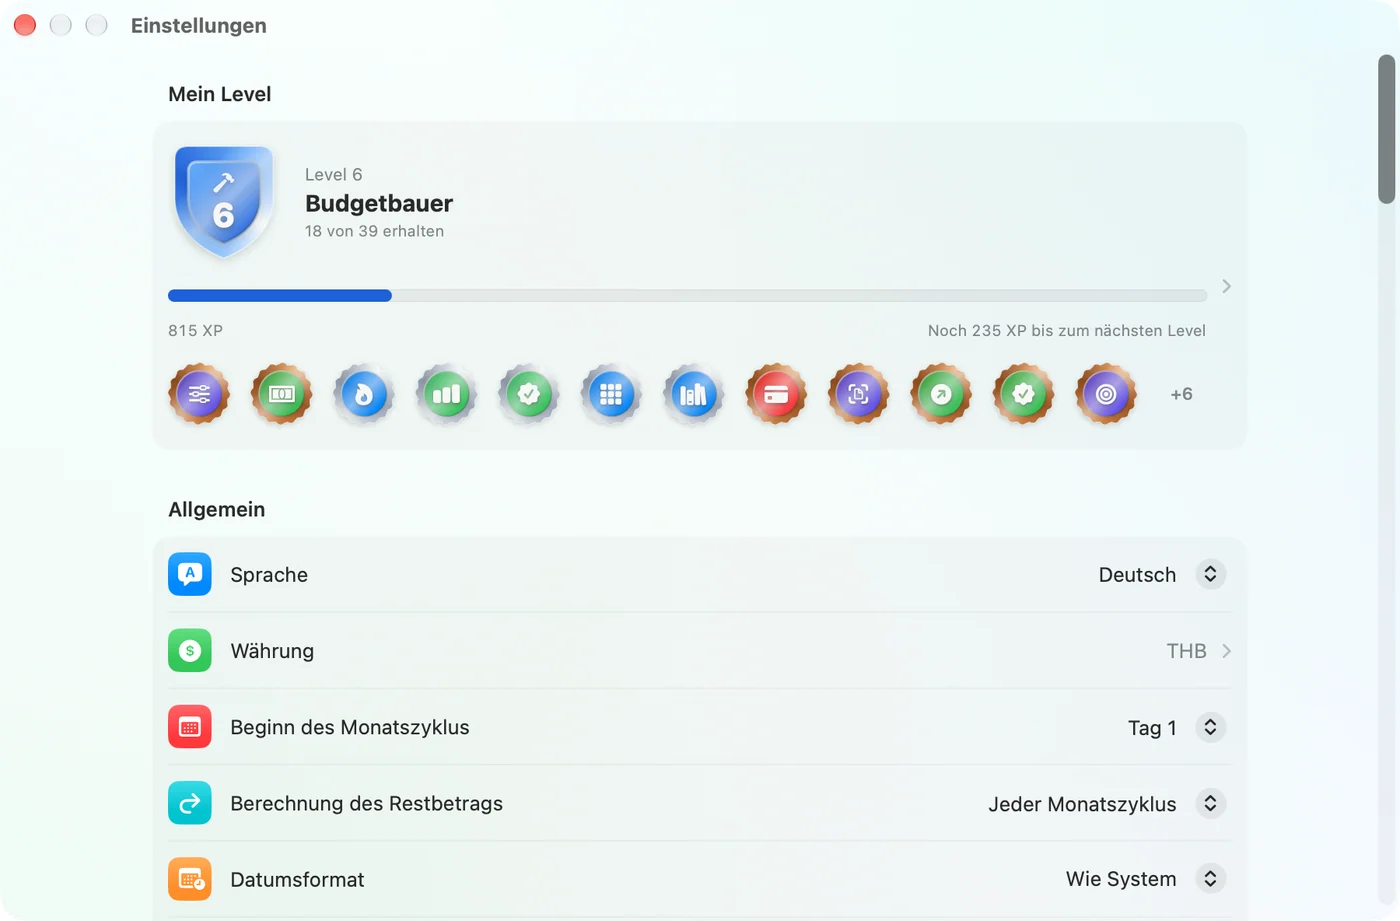Click the '815 XP' label
Viewport: 1400px width, 921px height.
196,331
